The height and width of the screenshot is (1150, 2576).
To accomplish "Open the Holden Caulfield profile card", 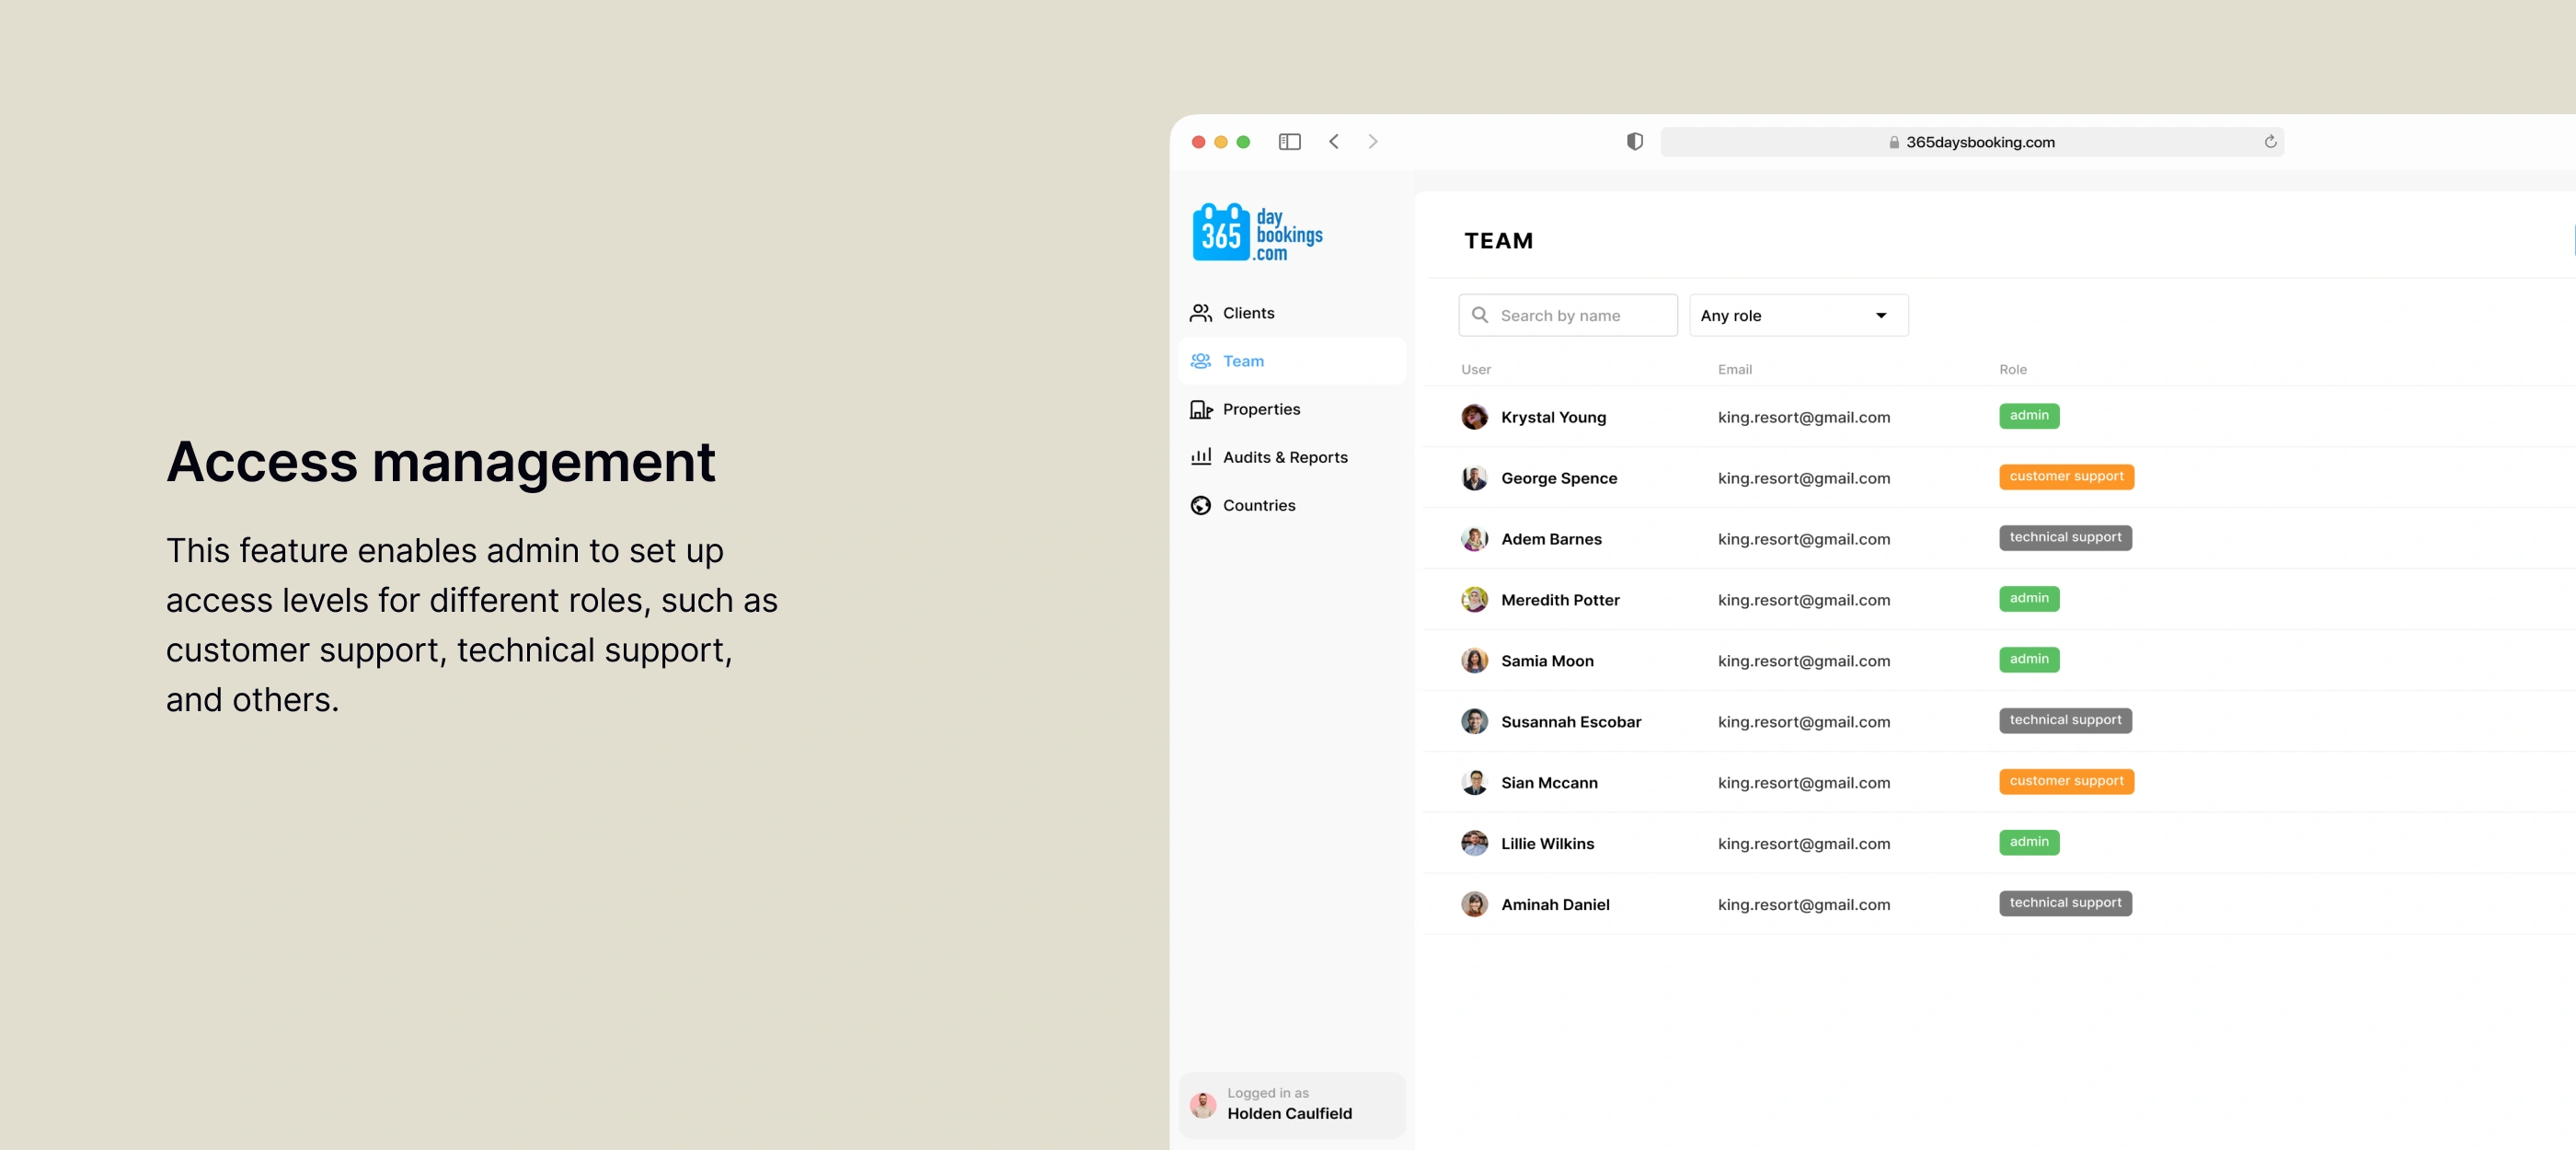I will click(1290, 1104).
